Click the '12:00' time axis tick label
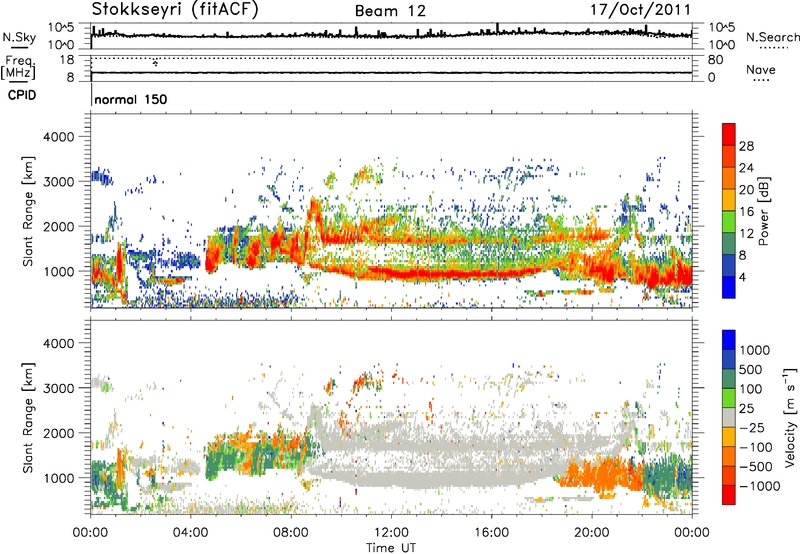The height and width of the screenshot is (554, 800). pyautogui.click(x=391, y=533)
